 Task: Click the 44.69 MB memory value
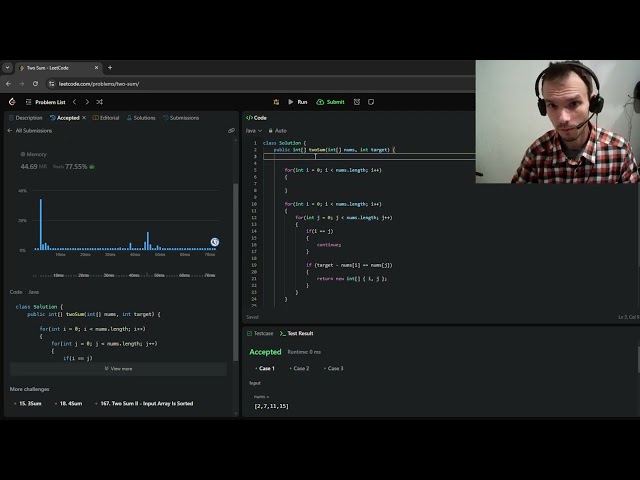(x=33, y=167)
